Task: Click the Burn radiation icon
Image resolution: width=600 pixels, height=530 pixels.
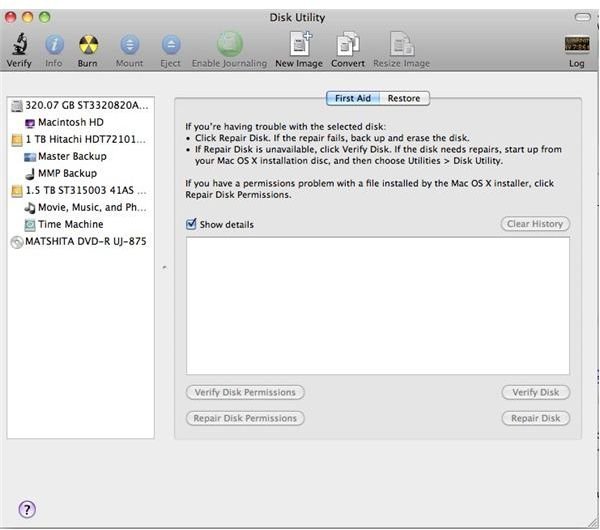Action: tap(88, 44)
